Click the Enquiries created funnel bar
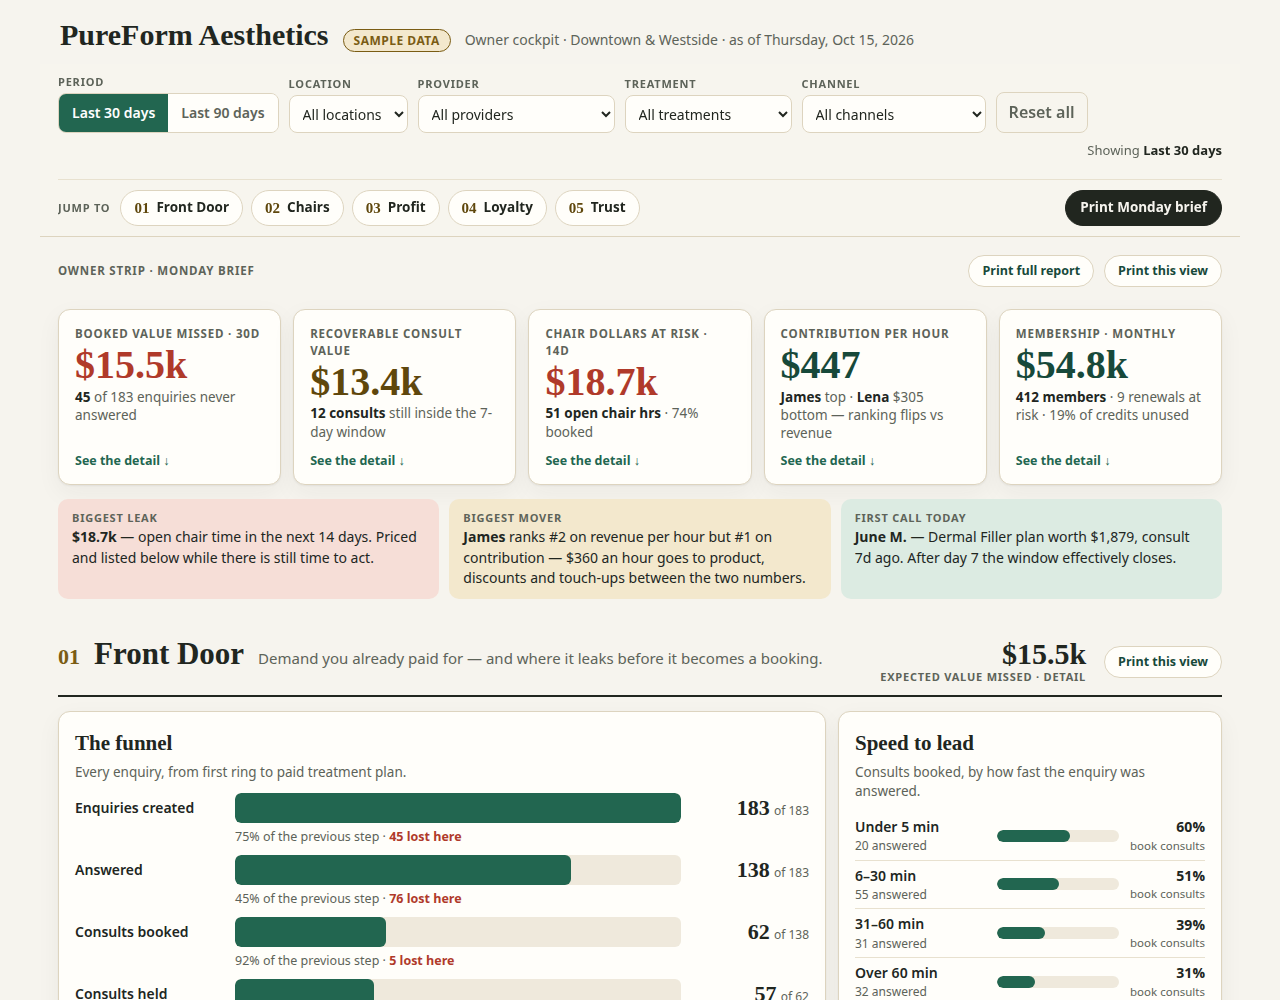 point(458,808)
